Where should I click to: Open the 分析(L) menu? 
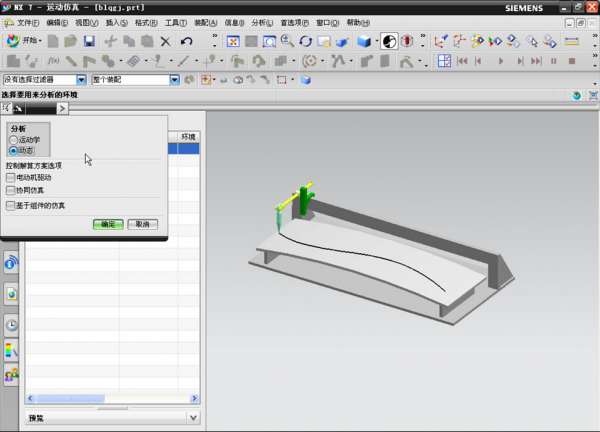(x=262, y=23)
